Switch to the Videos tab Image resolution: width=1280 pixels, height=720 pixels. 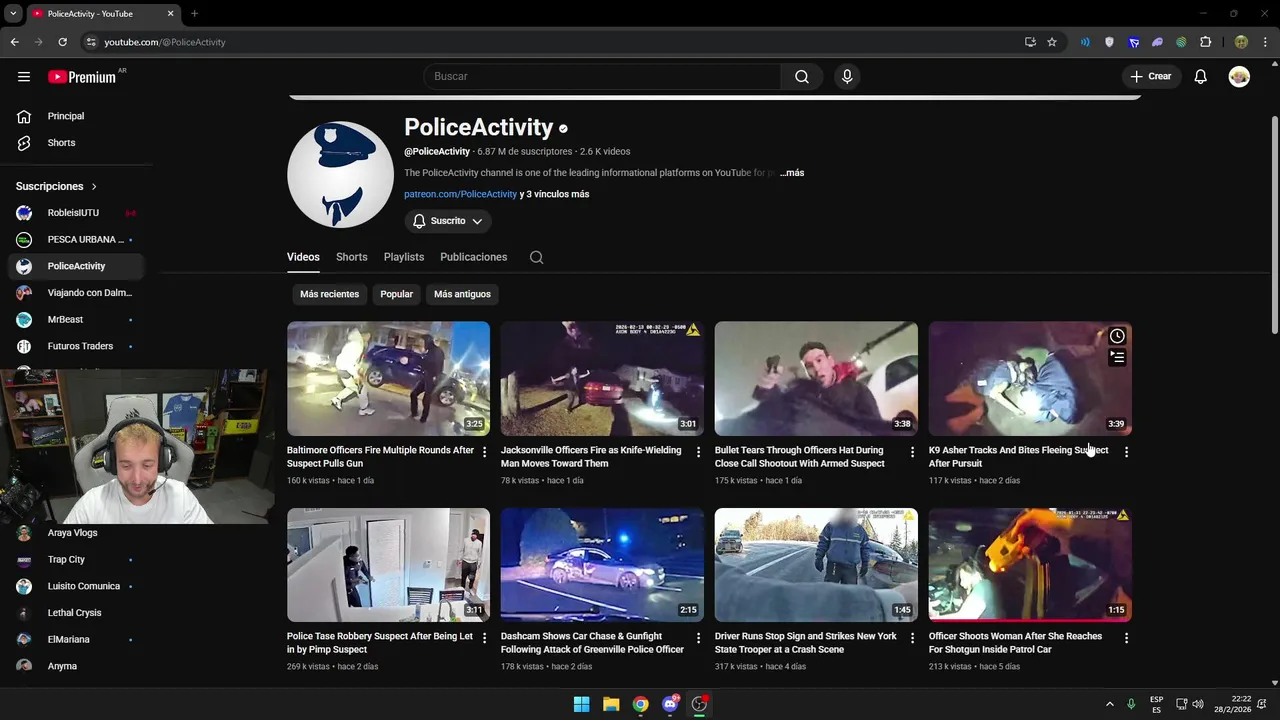[x=303, y=257]
